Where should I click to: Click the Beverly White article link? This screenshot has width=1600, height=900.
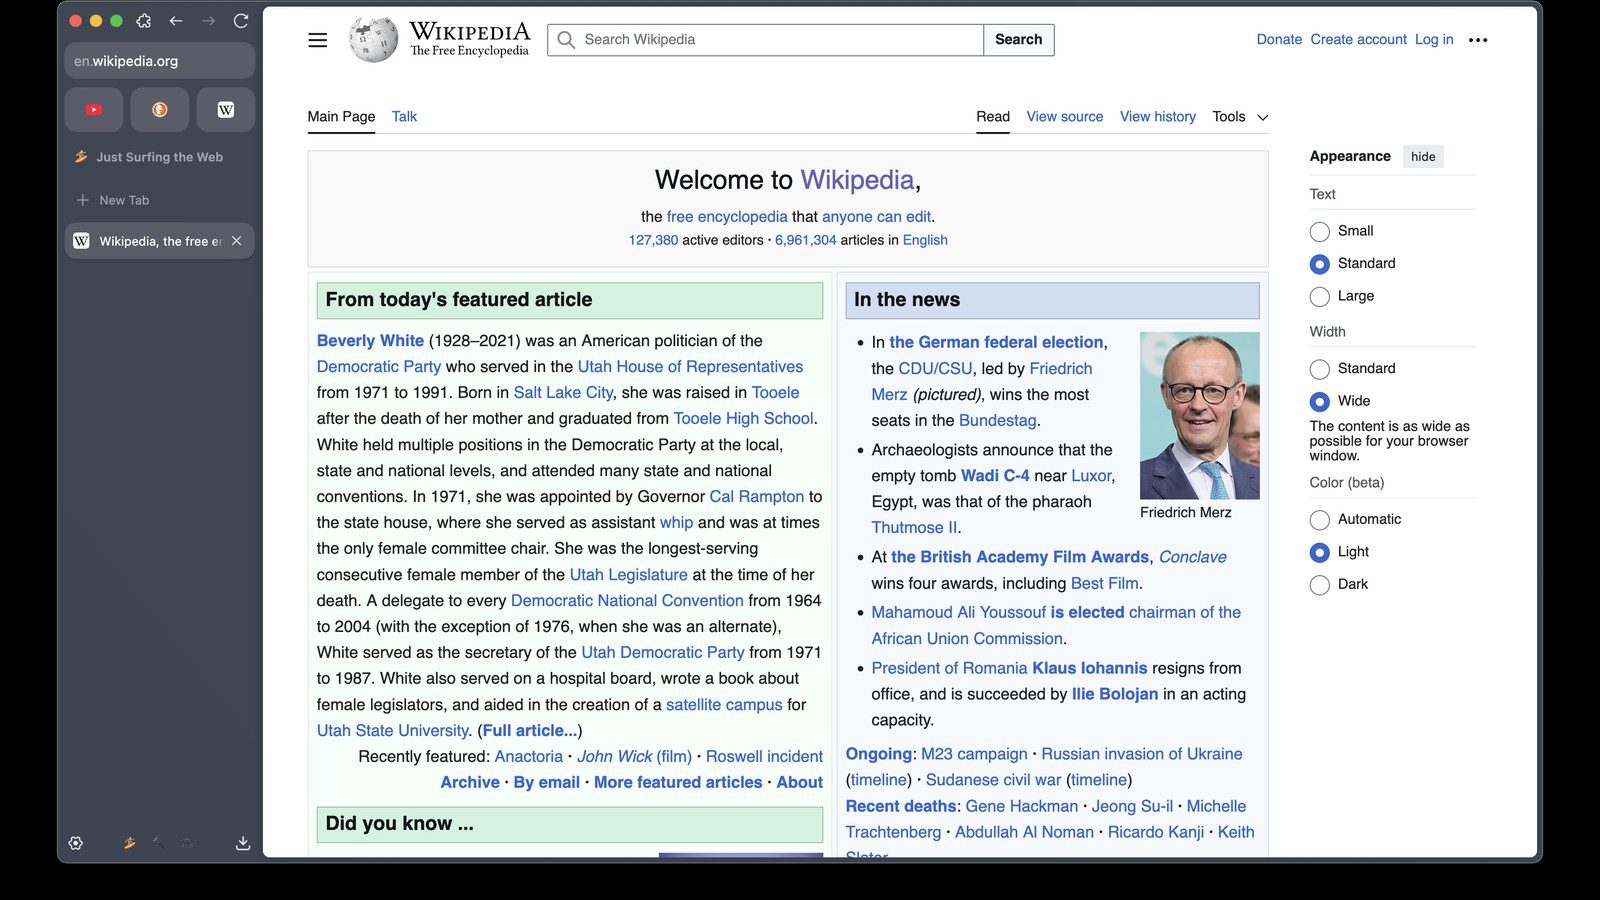click(x=370, y=341)
